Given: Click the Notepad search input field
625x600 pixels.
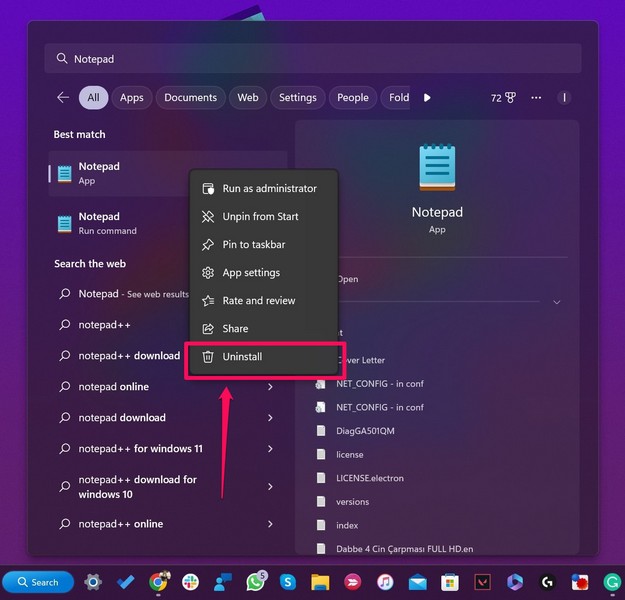Looking at the screenshot, I should [310, 59].
